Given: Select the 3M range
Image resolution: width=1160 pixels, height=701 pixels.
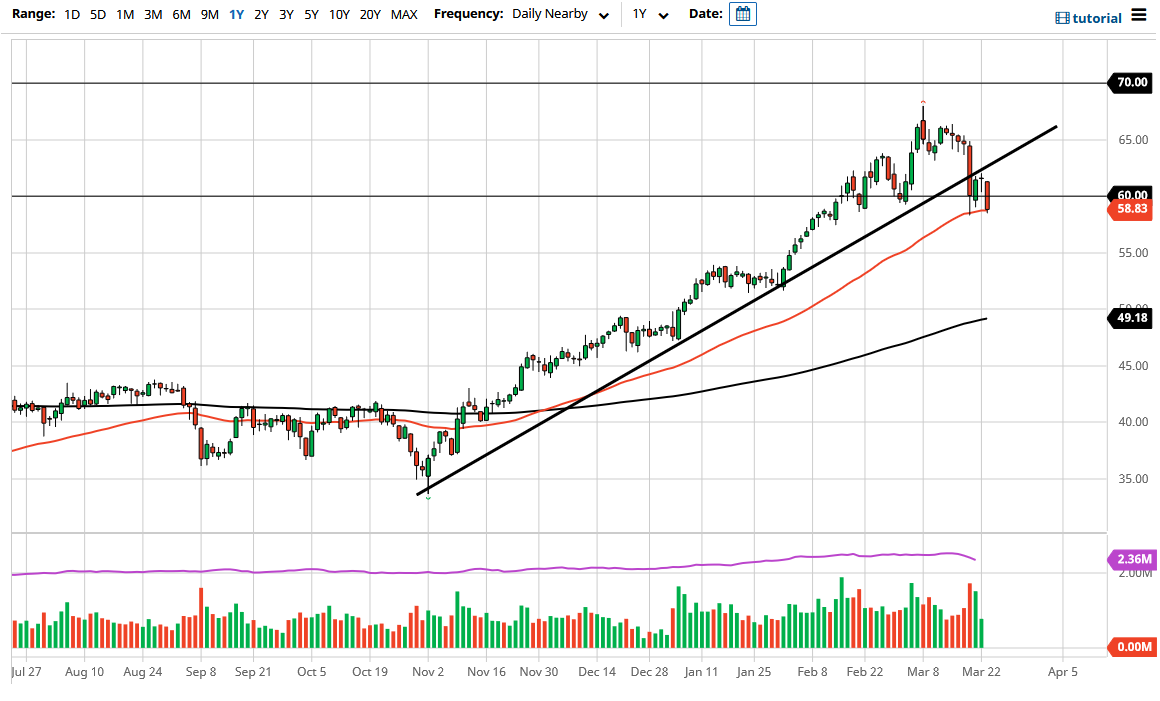Looking at the screenshot, I should pos(152,15).
